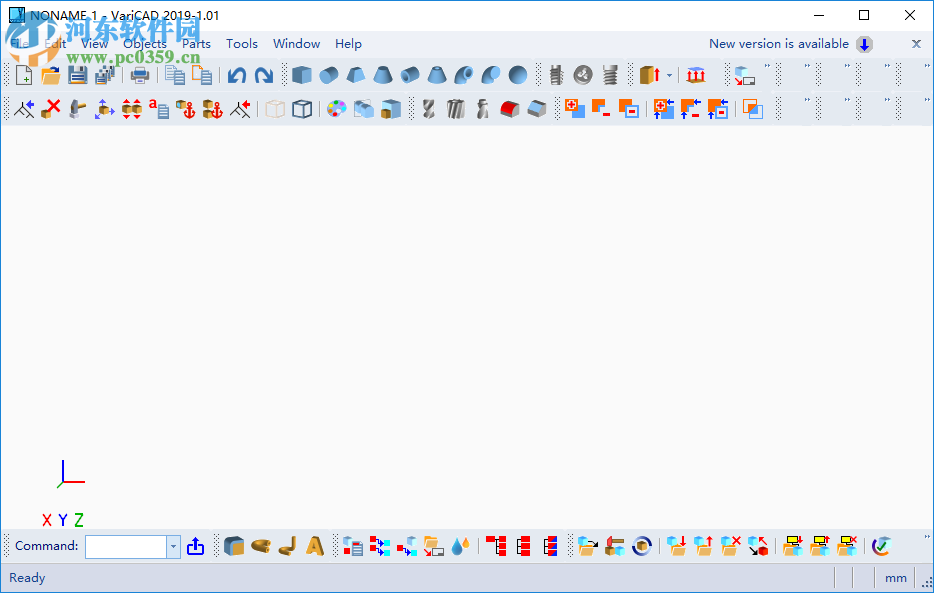The width and height of the screenshot is (934, 593).
Task: Open the Help menu
Action: (x=348, y=43)
